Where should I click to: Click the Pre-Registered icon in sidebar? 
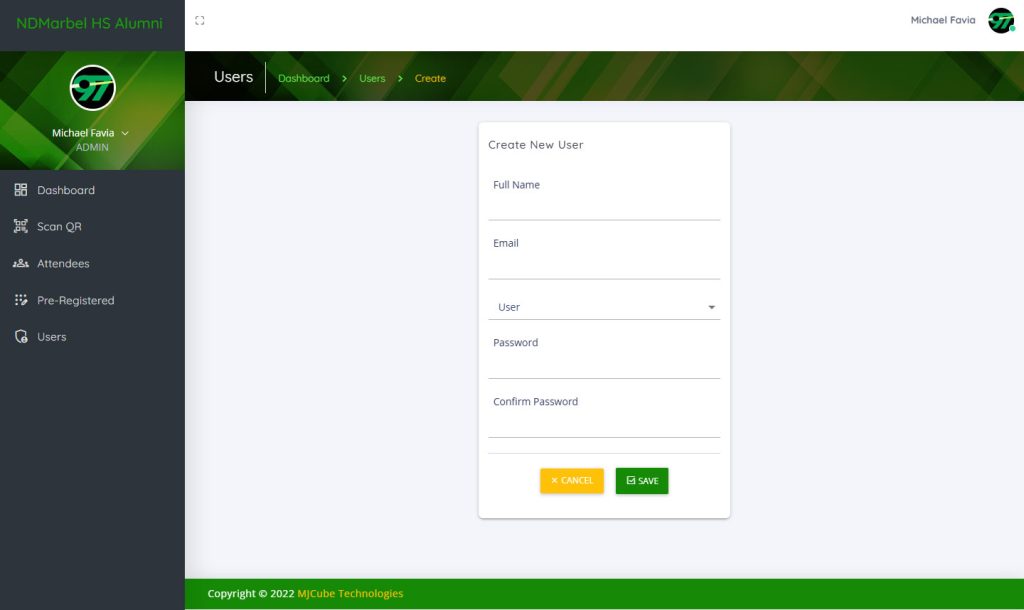[x=20, y=300]
